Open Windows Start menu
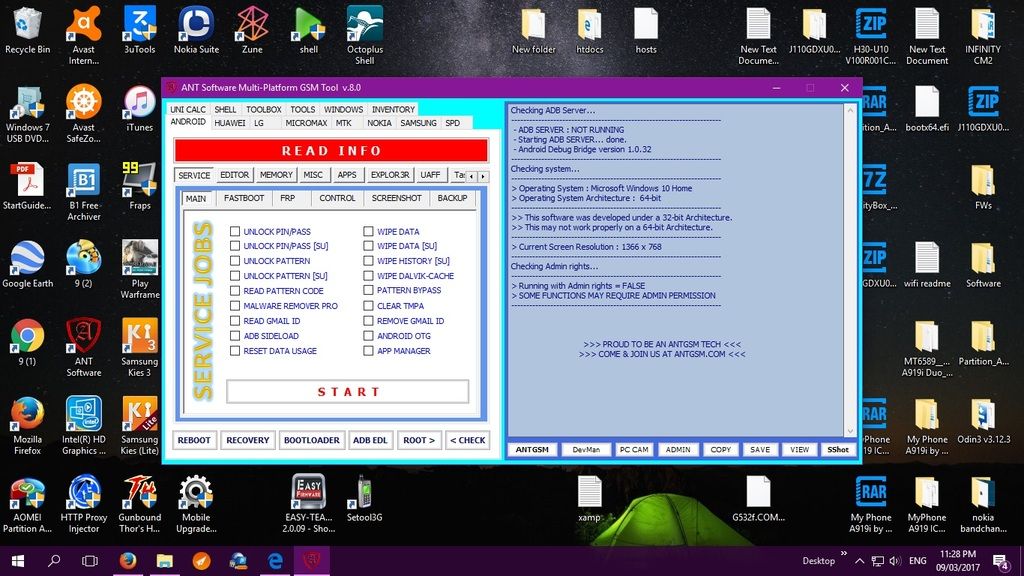This screenshot has width=1024, height=576. [x=18, y=560]
